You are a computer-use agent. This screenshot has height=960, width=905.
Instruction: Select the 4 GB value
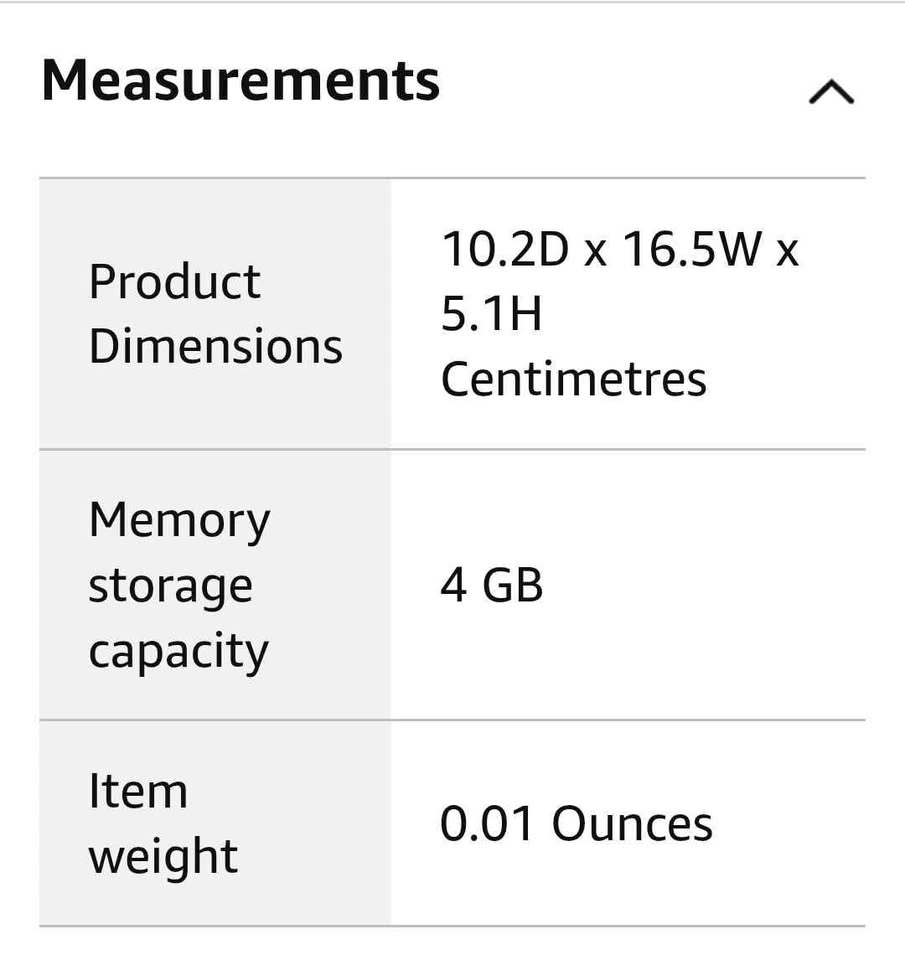coord(492,585)
